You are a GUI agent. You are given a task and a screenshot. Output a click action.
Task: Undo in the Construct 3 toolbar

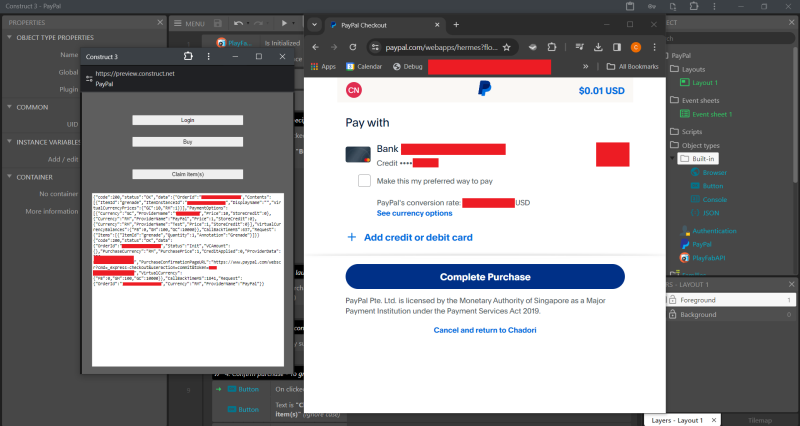click(x=238, y=23)
